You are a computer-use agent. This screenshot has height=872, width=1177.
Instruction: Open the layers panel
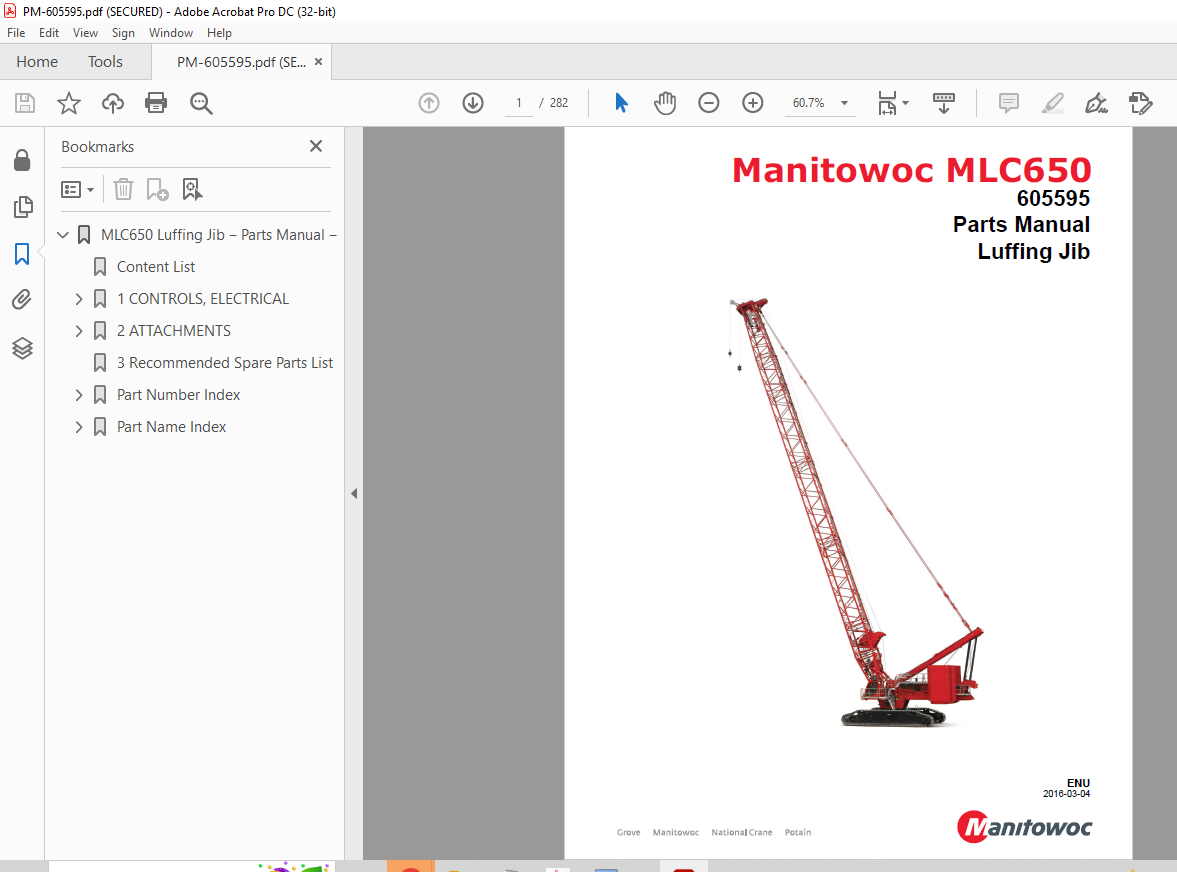23,348
